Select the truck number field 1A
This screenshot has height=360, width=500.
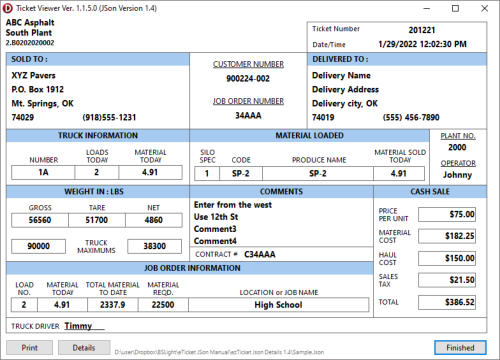43,172
